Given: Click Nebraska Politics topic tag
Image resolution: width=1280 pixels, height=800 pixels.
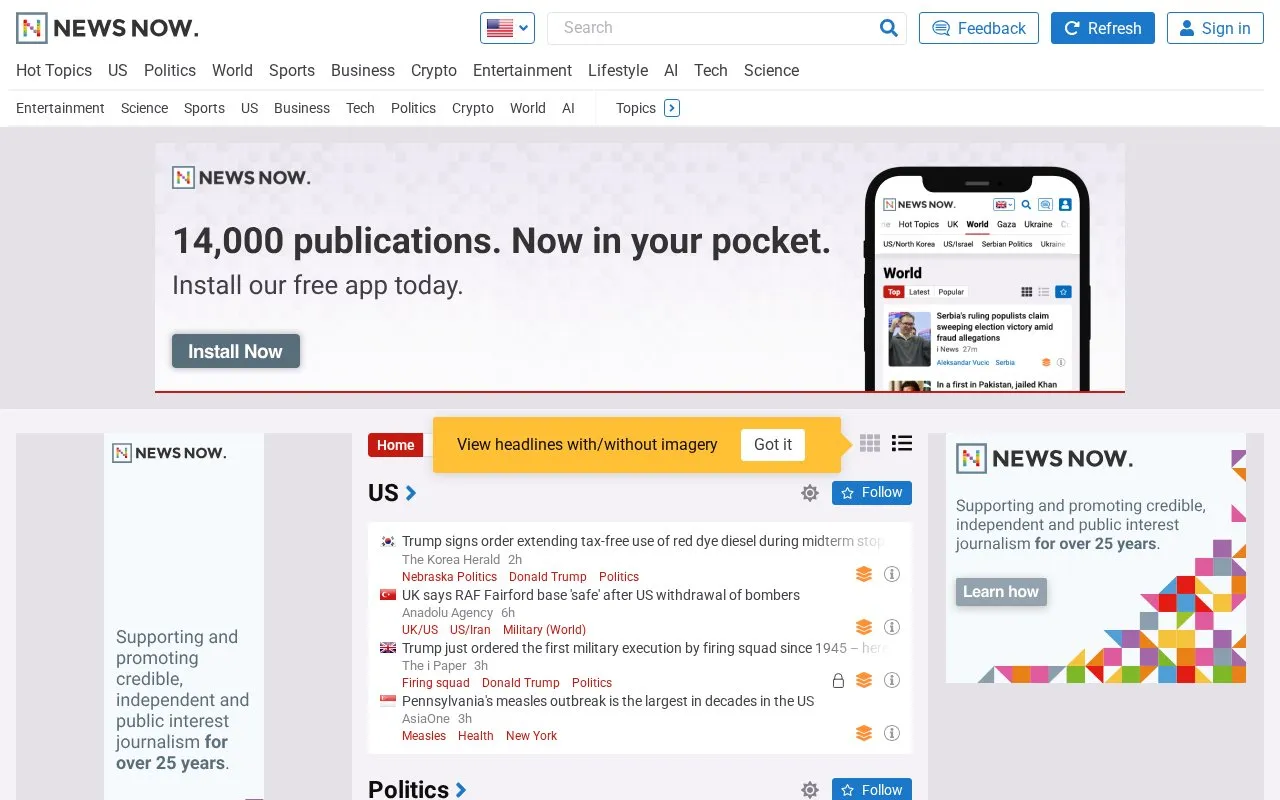Looking at the screenshot, I should point(449,577).
